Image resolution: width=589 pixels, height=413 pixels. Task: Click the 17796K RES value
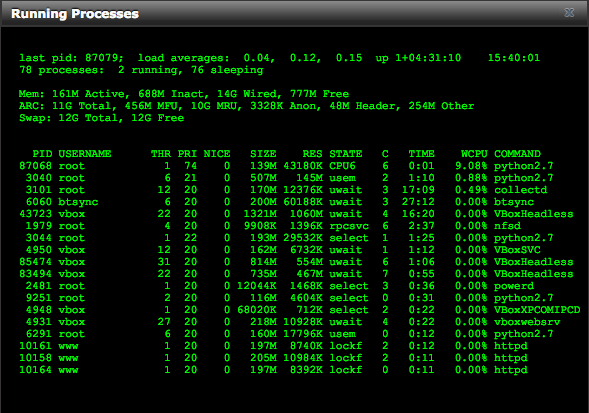tap(303, 334)
